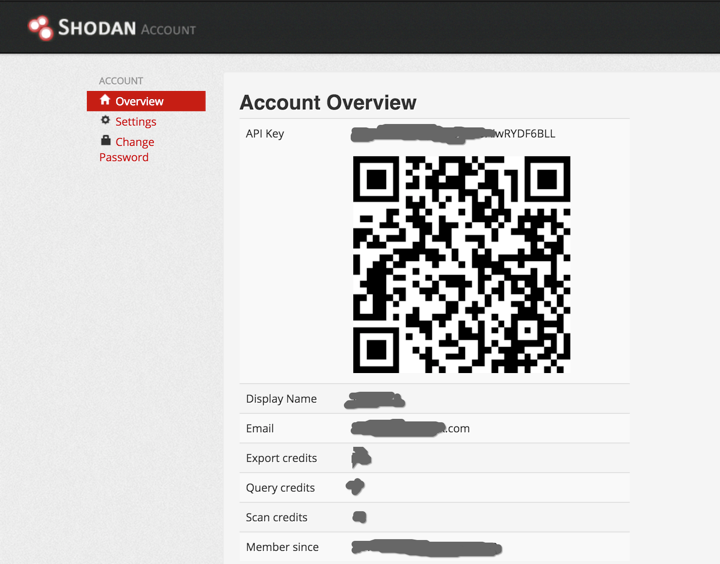Click the Scan credits row label
Viewport: 720px width, 564px height.
[277, 518]
